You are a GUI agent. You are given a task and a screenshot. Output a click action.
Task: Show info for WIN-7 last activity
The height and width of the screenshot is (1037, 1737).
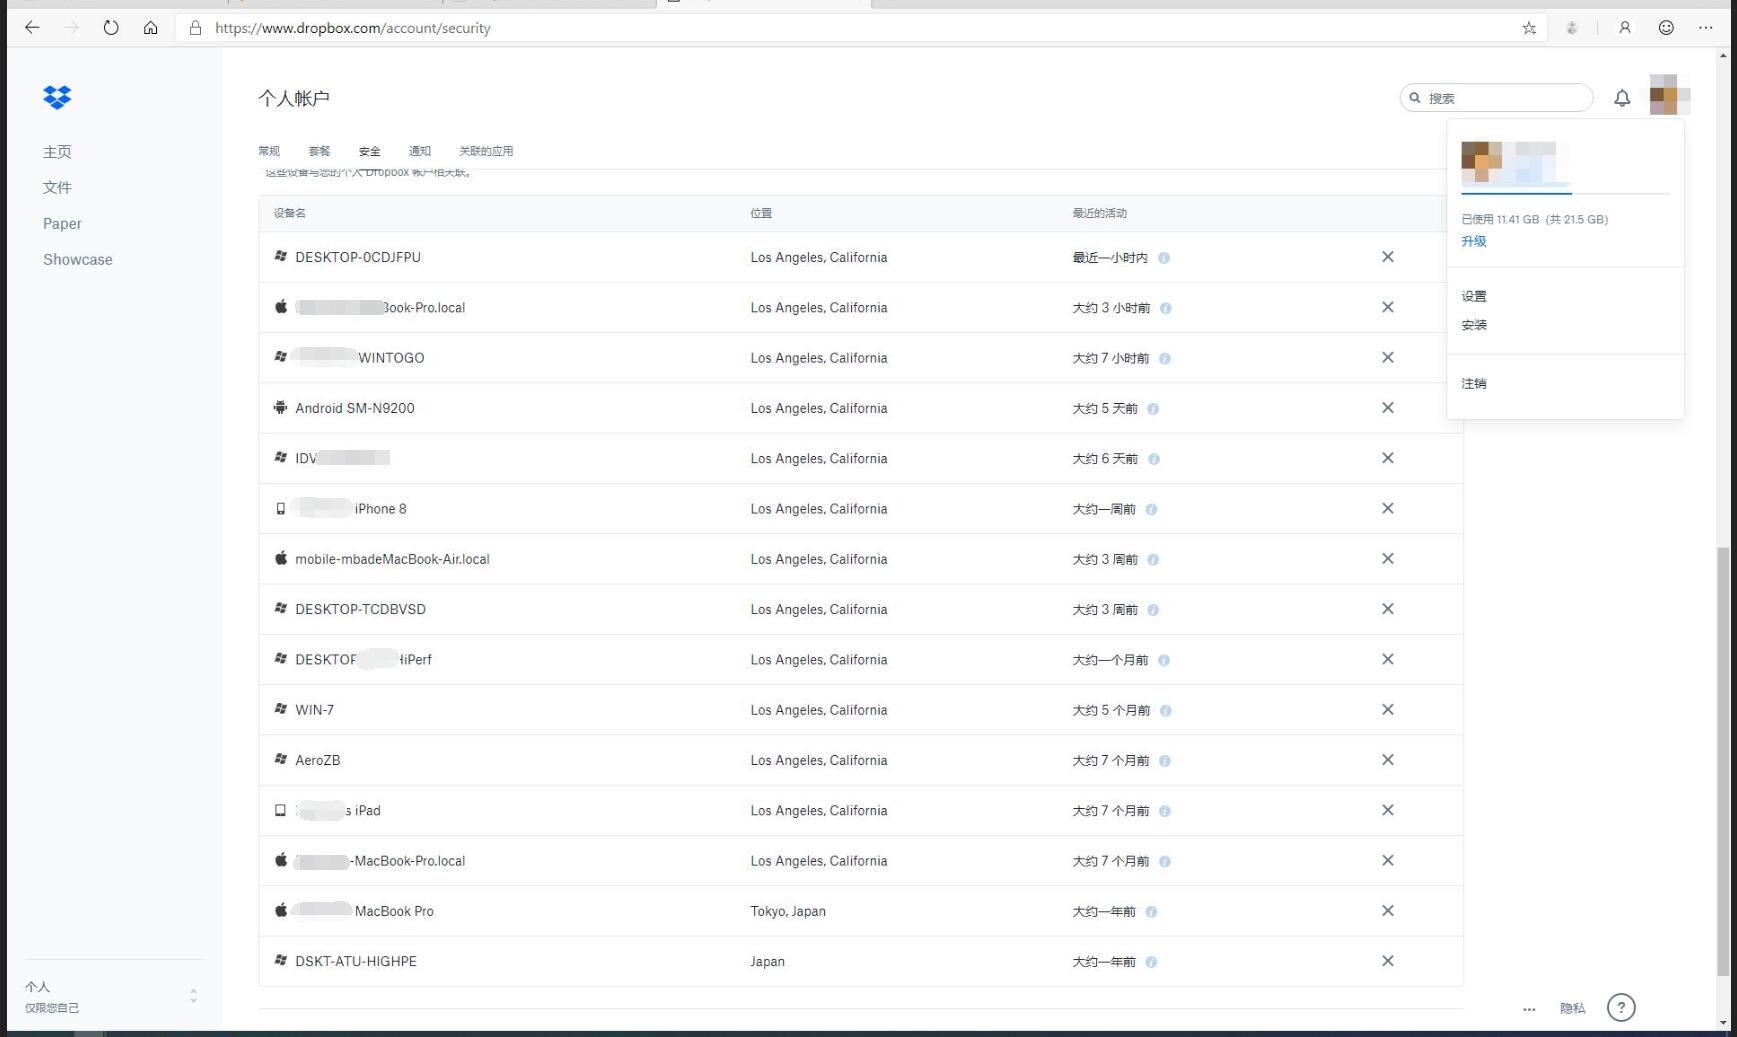coord(1165,711)
